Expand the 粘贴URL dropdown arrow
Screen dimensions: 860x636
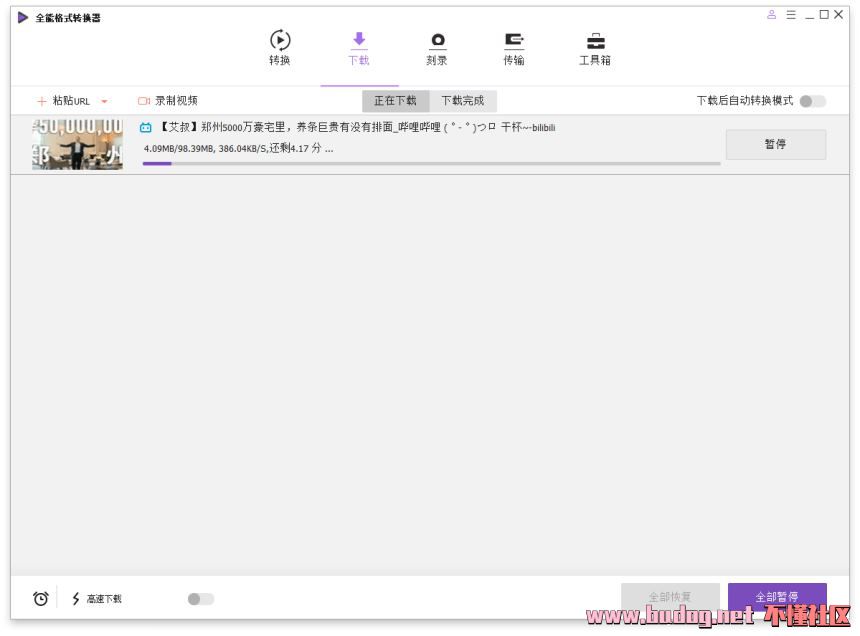tap(104, 101)
